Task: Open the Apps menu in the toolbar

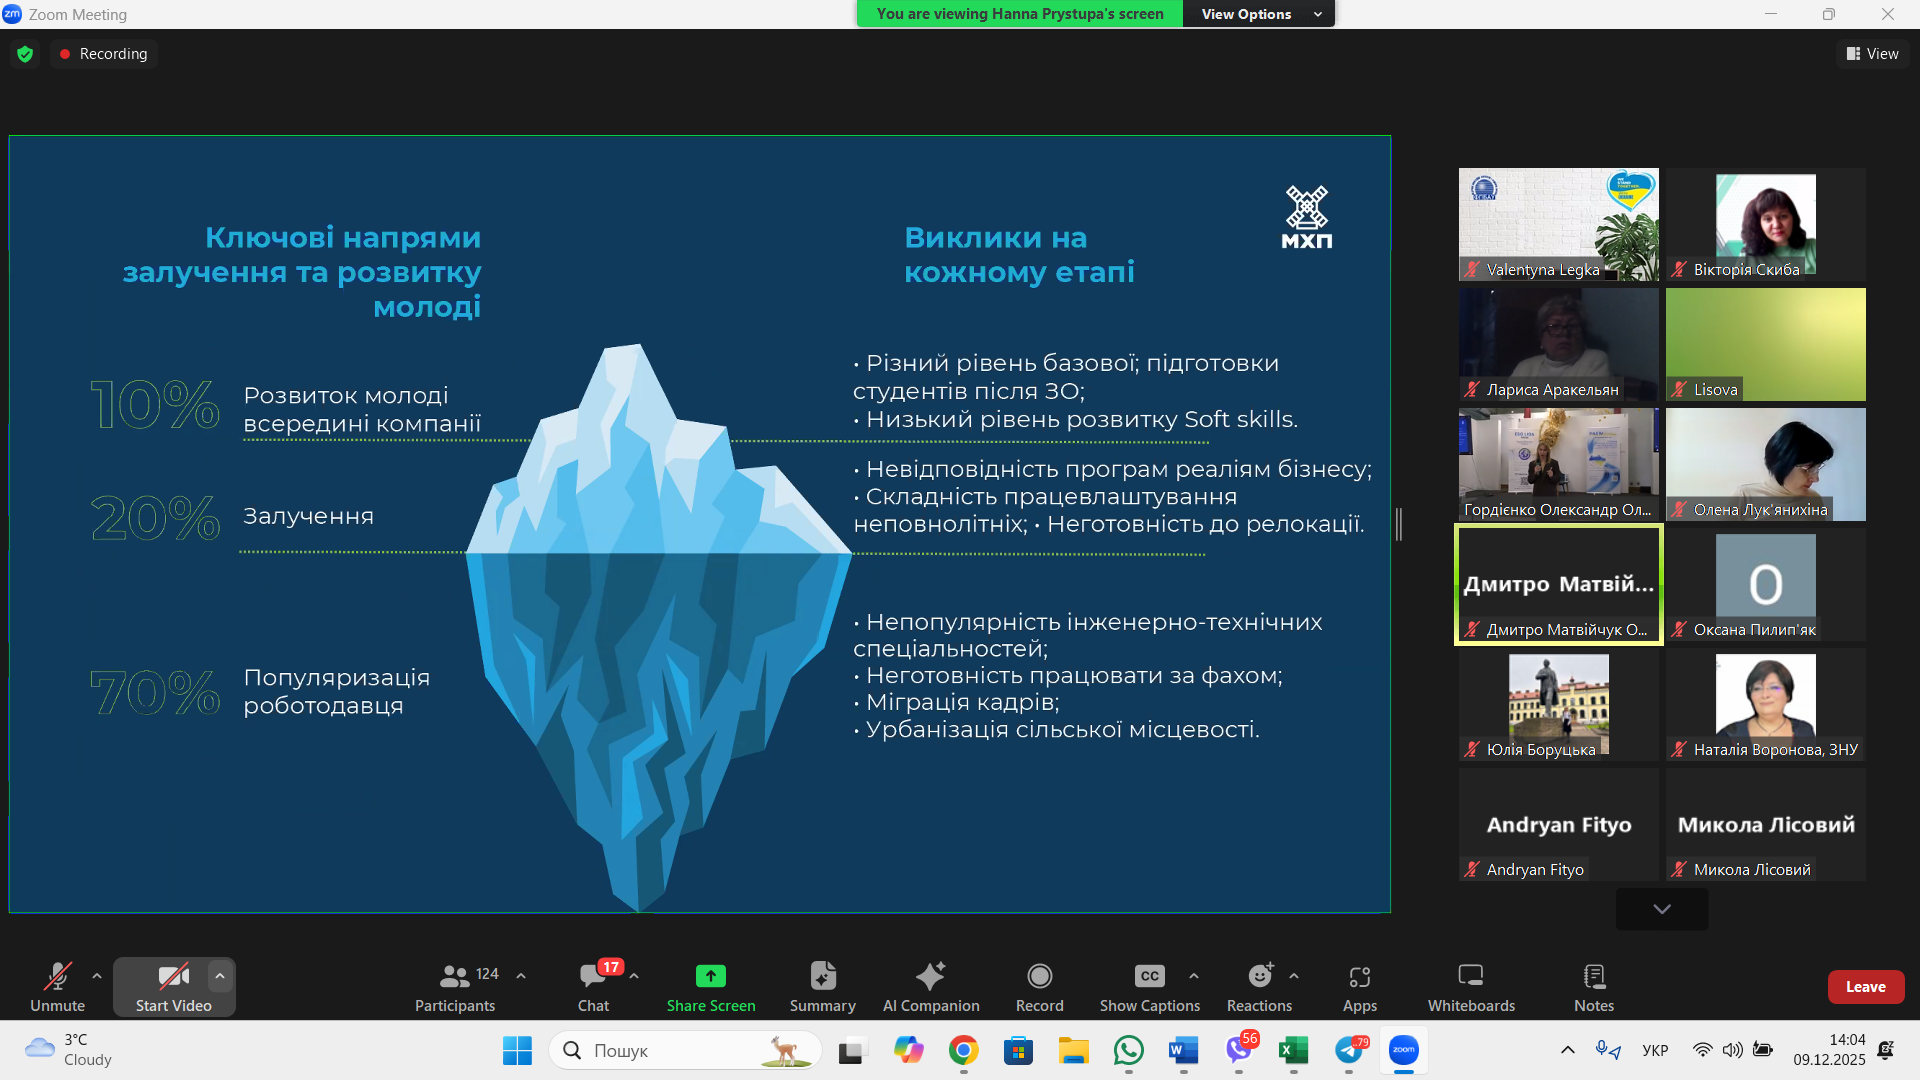Action: click(x=1359, y=986)
